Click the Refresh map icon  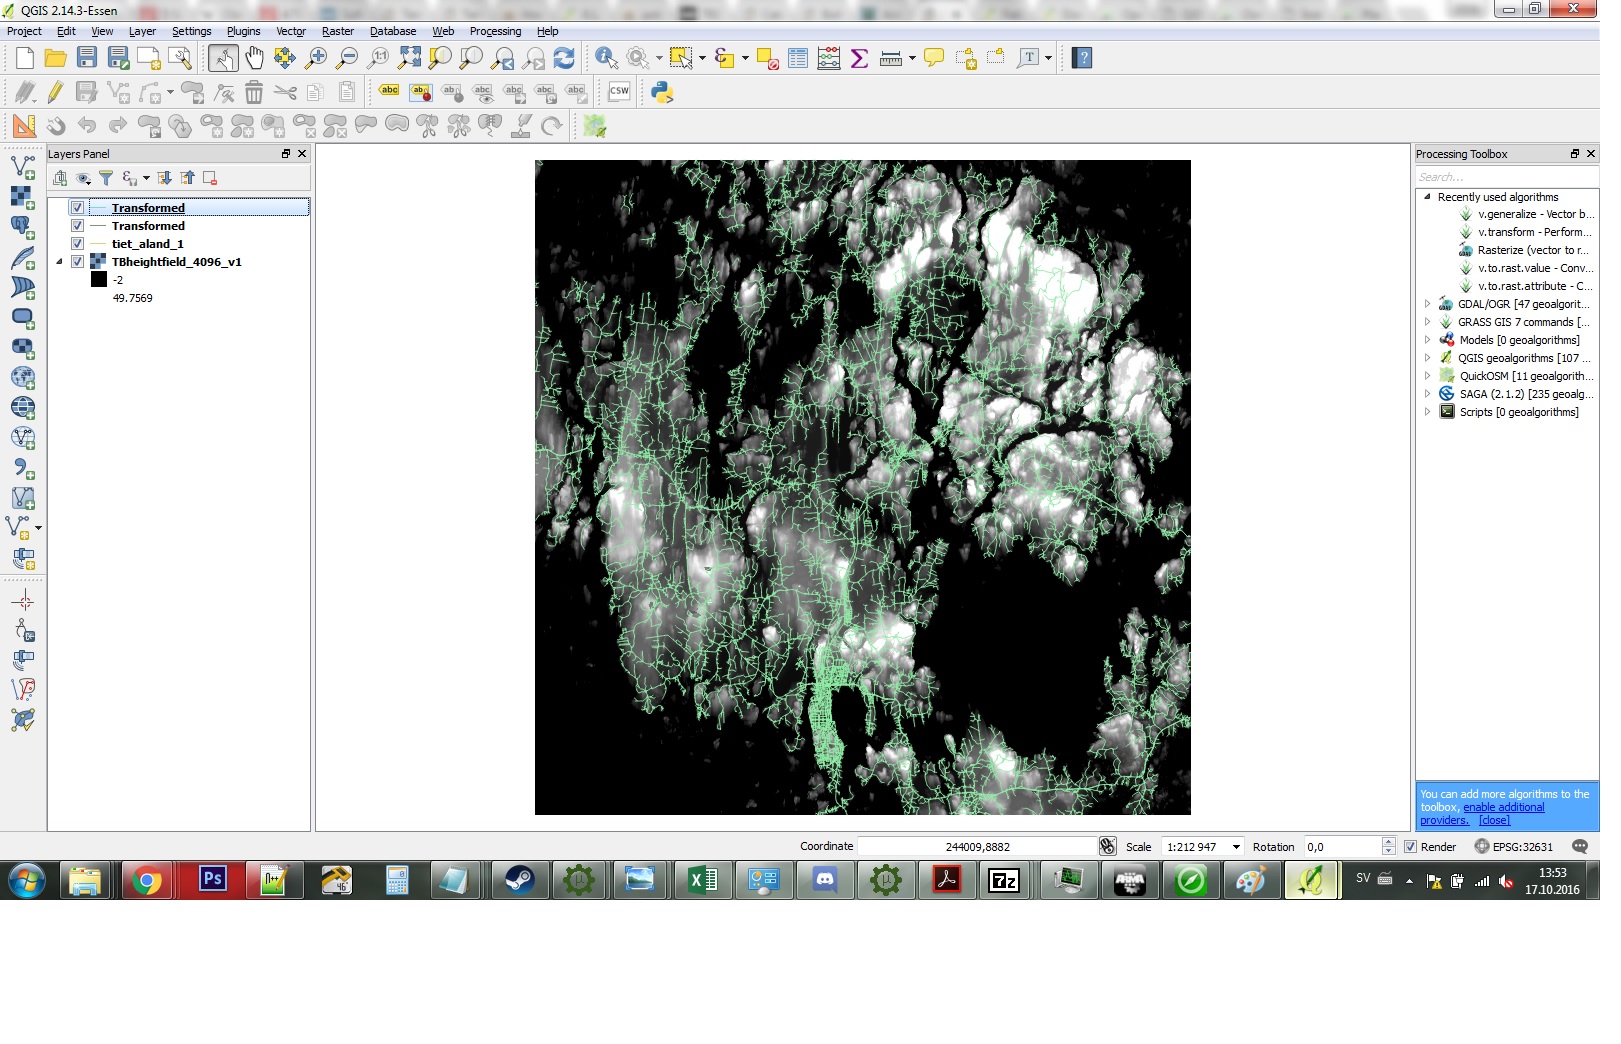(x=564, y=58)
